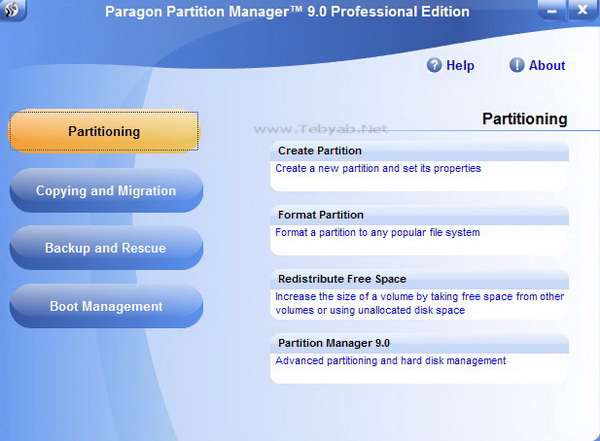Click the Help question mark icon
Screen dimensions: 600x441
[x=434, y=65]
